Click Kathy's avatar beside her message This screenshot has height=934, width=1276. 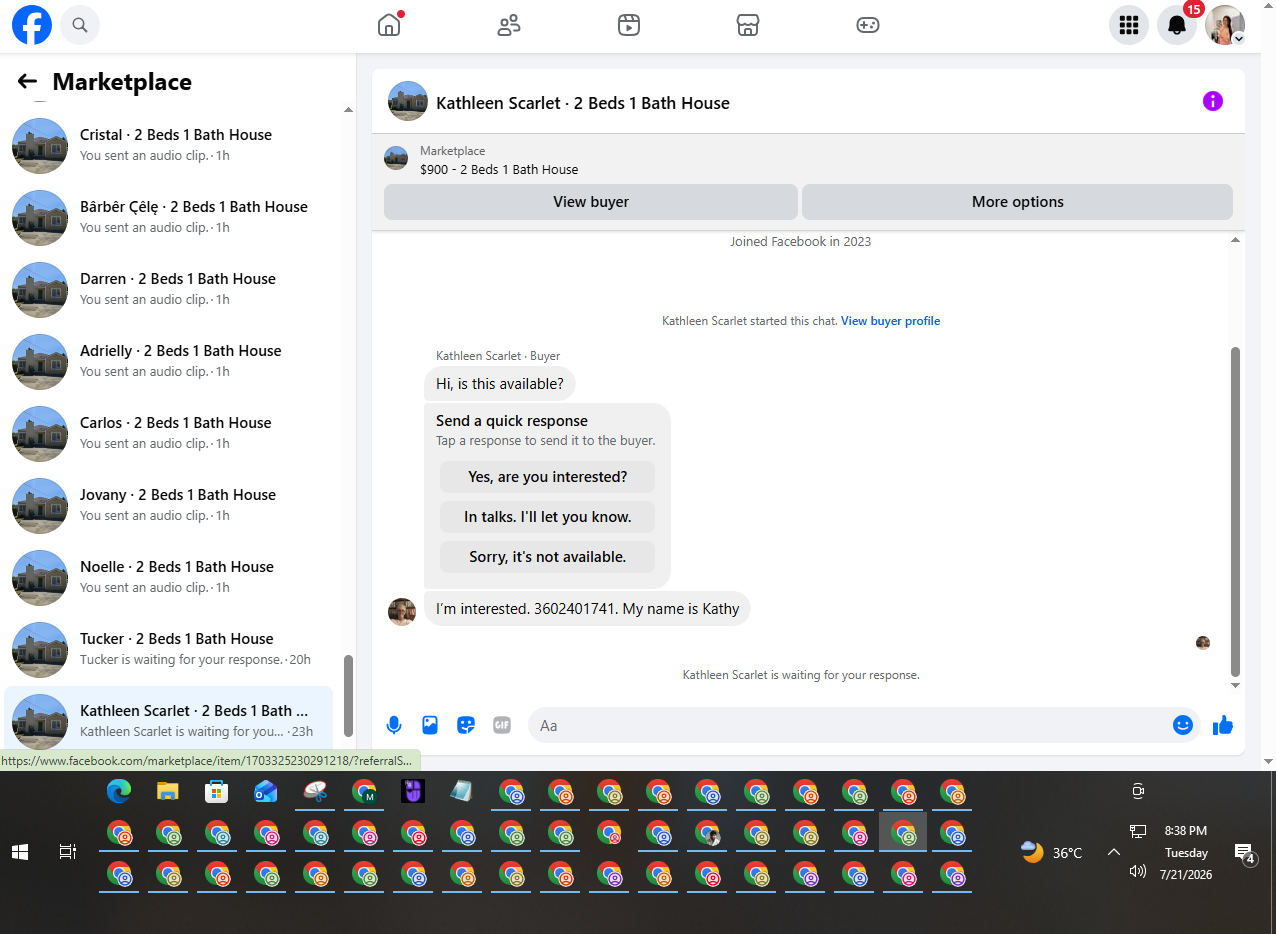(x=402, y=611)
